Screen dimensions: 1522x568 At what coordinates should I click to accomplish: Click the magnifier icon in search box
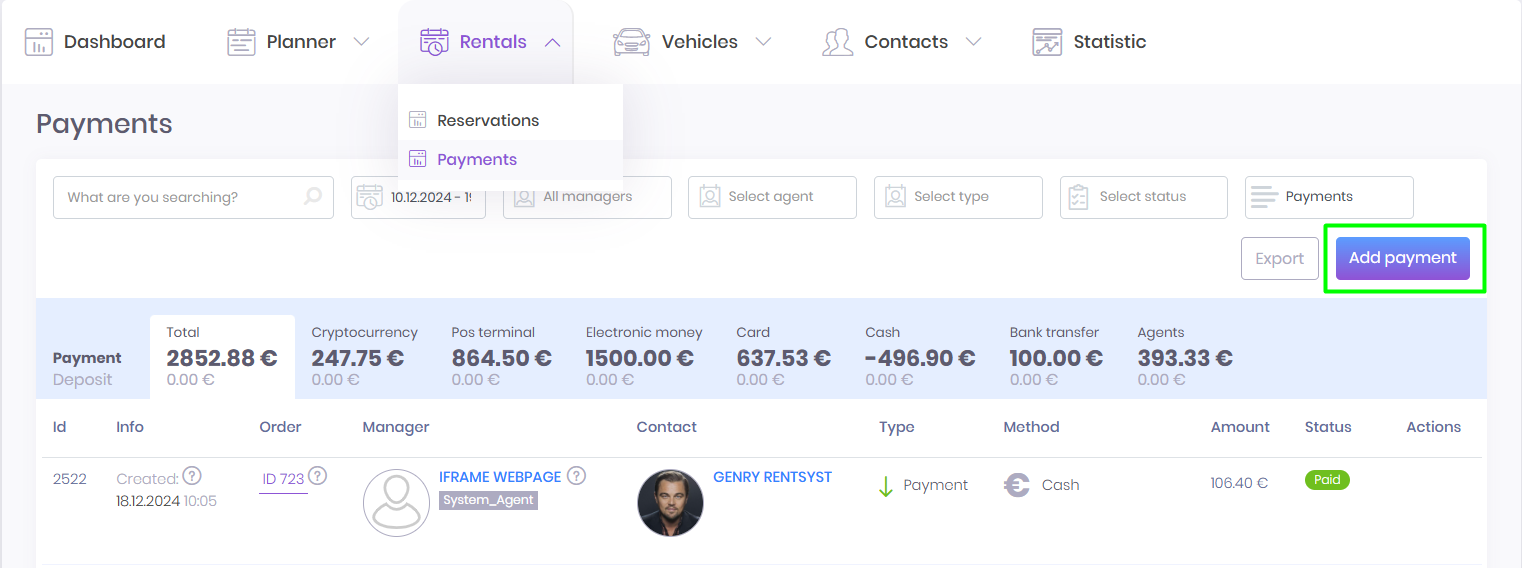(313, 197)
